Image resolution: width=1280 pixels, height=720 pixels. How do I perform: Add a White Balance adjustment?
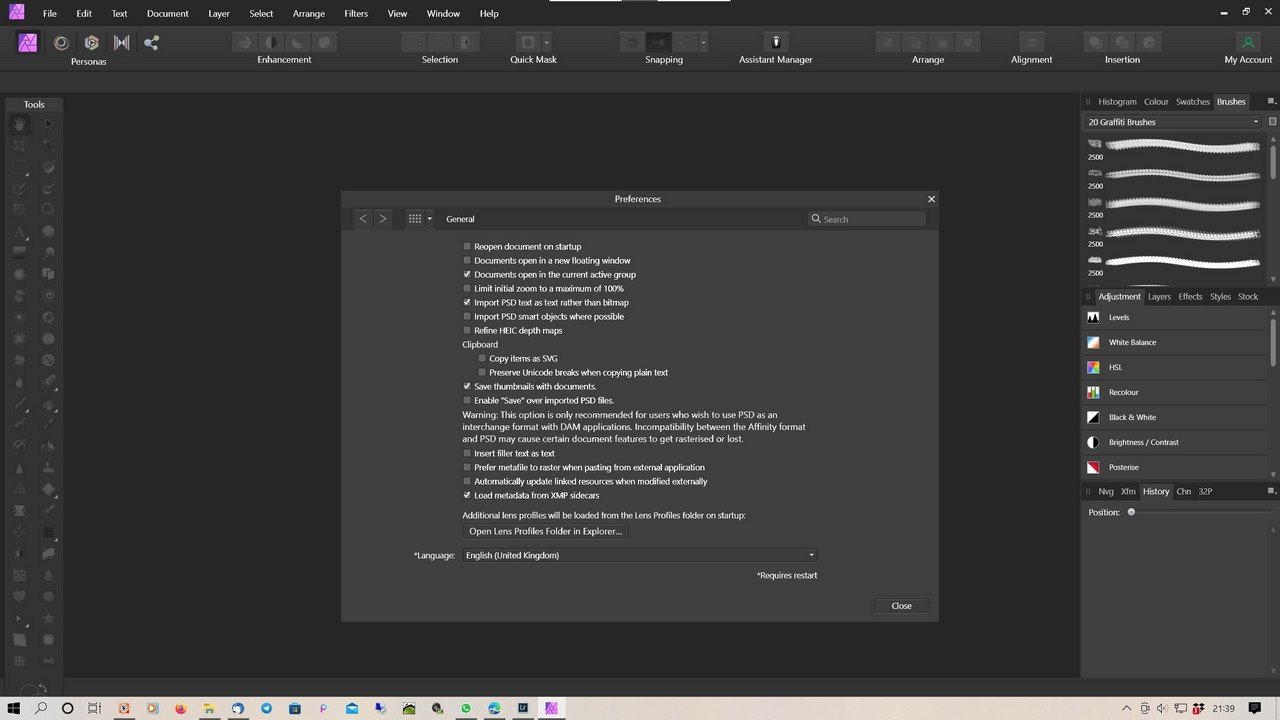click(x=1174, y=342)
